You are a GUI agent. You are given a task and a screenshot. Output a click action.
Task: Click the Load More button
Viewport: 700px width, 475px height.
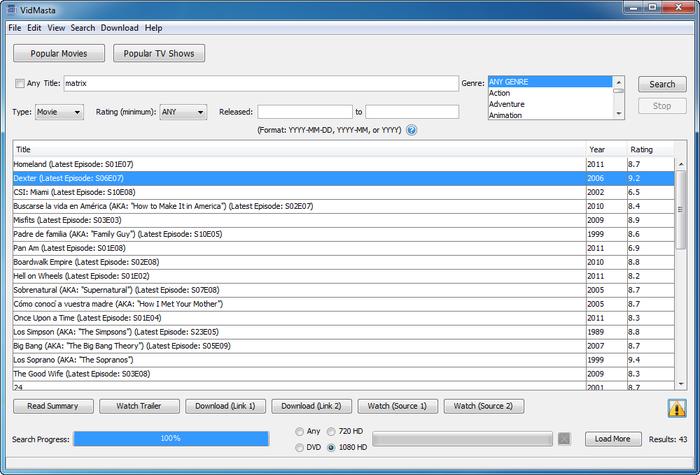(613, 439)
